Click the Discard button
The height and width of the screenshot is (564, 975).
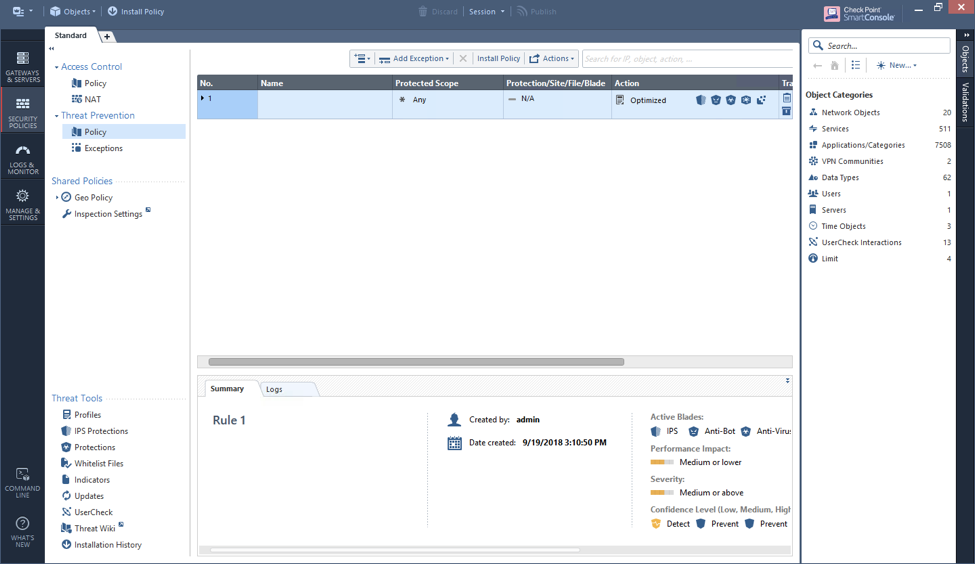click(x=438, y=11)
